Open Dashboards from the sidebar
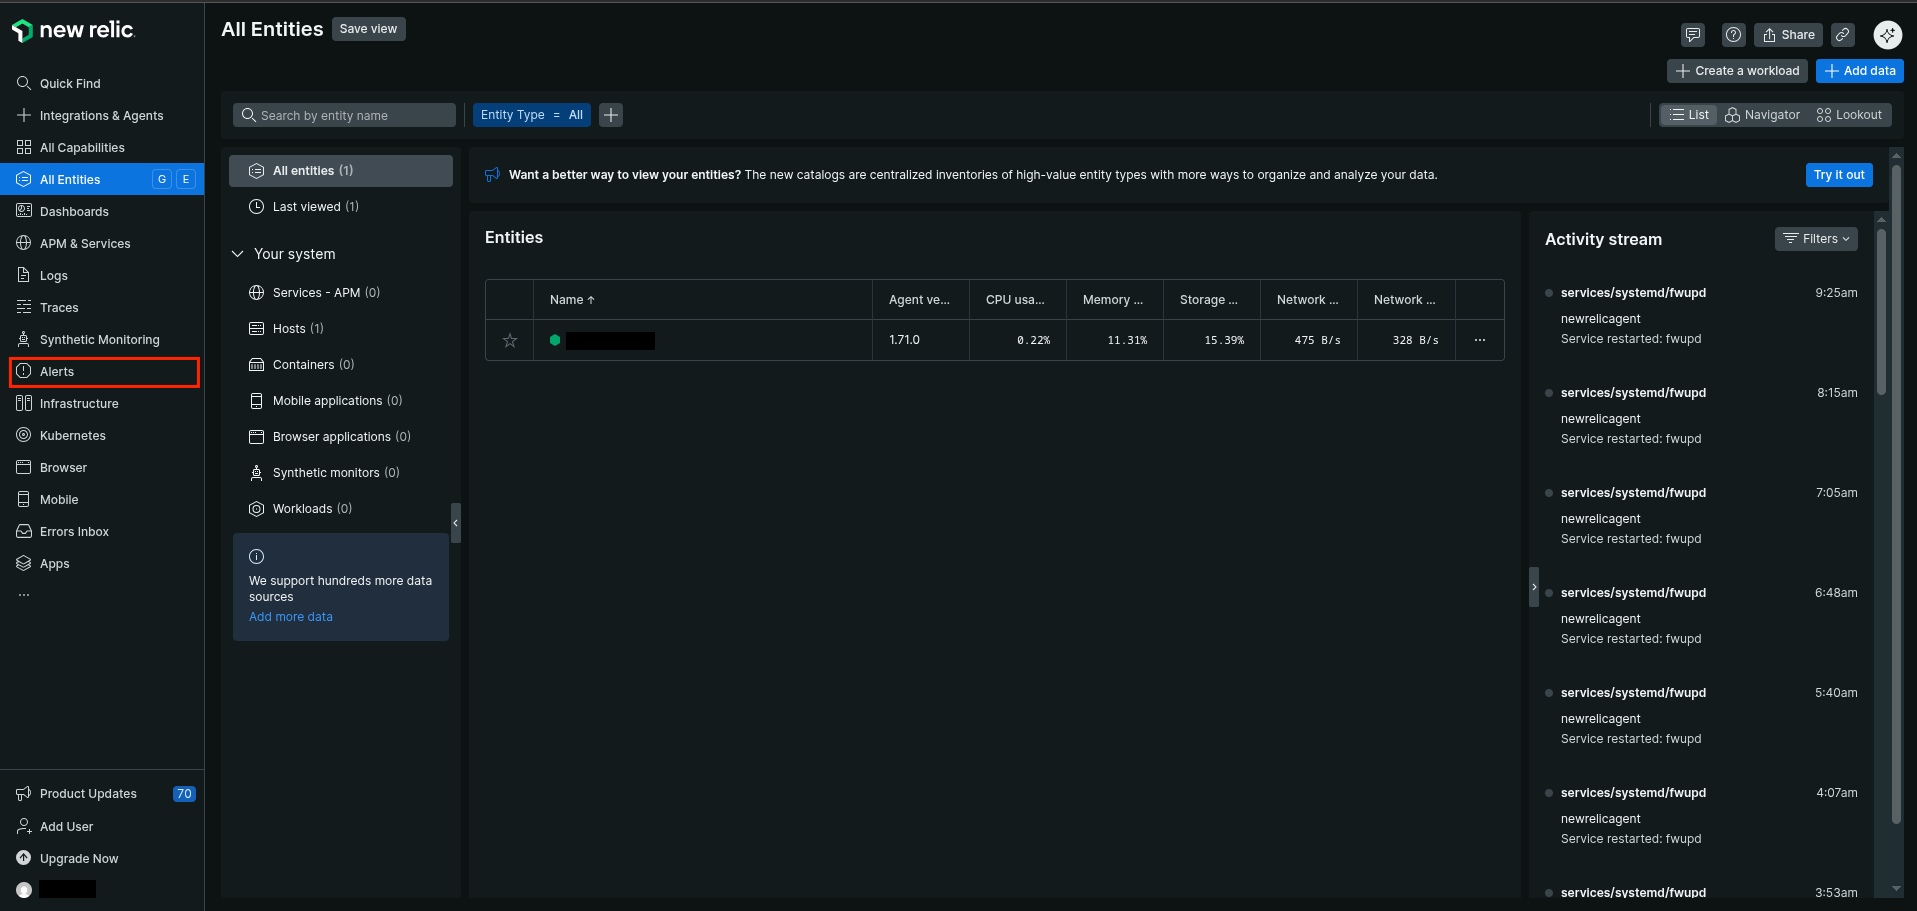This screenshot has height=911, width=1917. click(x=74, y=212)
